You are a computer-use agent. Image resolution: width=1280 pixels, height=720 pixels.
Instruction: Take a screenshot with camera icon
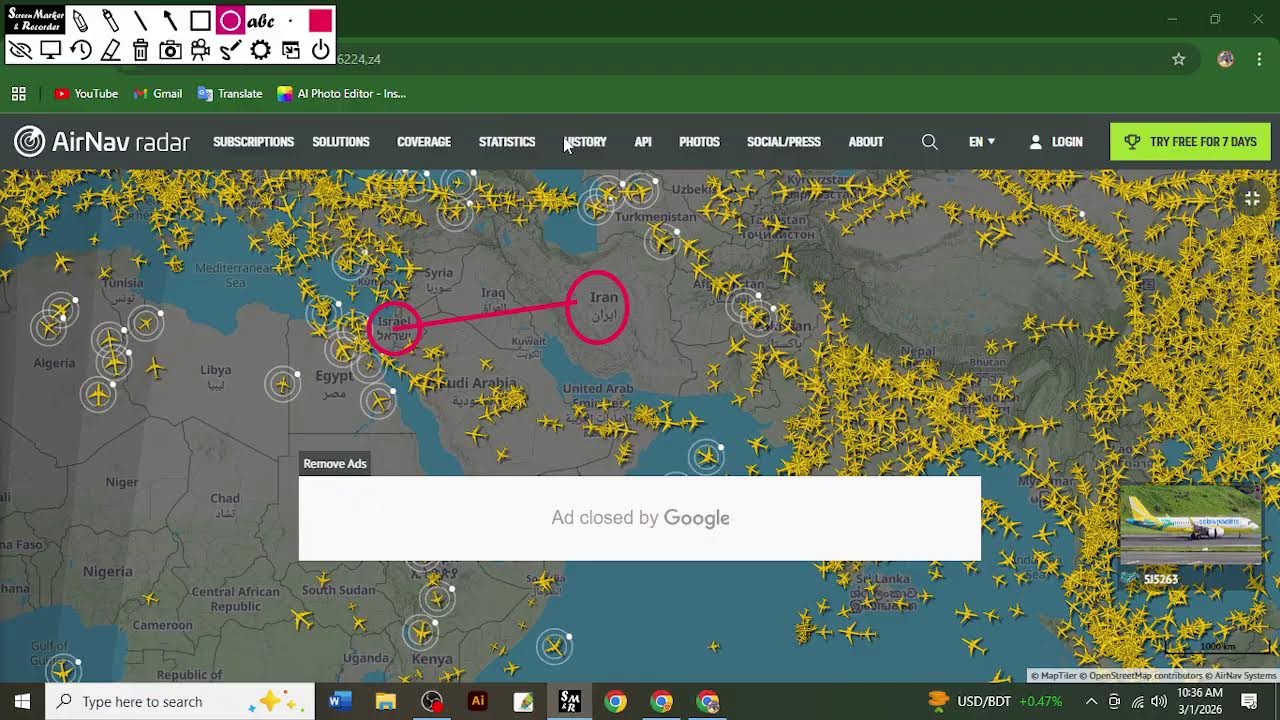coord(170,50)
